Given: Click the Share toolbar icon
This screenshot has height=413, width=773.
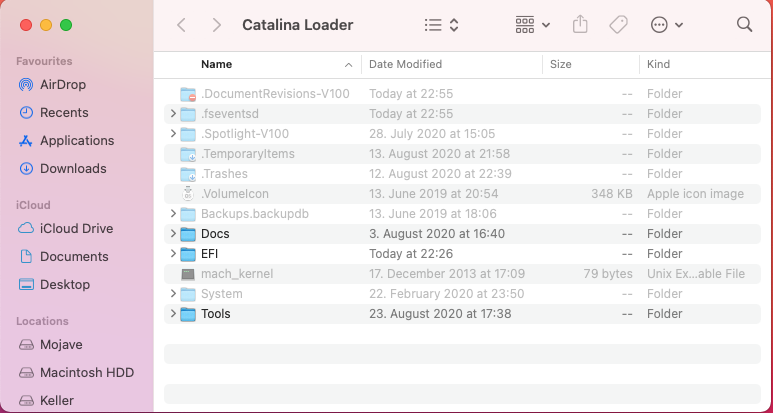Looking at the screenshot, I should coord(580,25).
